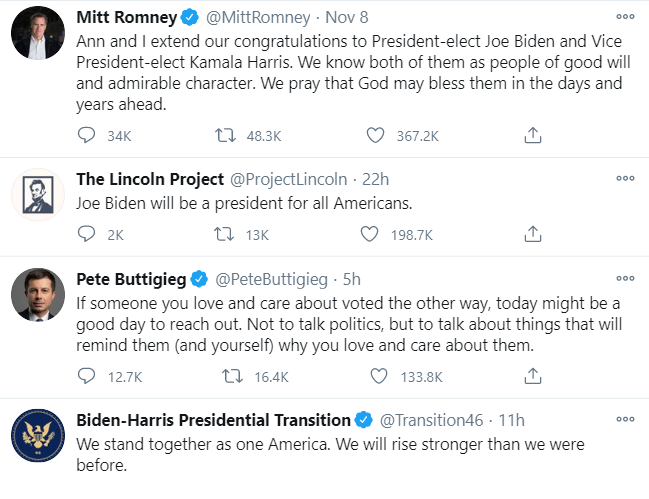Open more options on Pete Buttigieg's tweet
The image size is (649, 499).
(626, 278)
